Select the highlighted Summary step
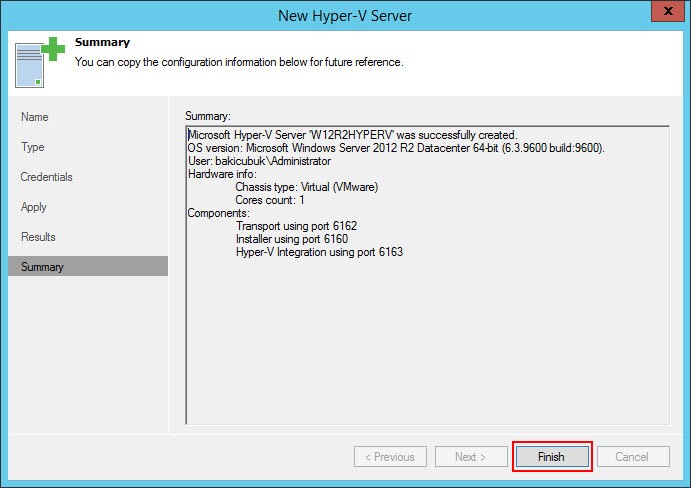 coord(88,266)
